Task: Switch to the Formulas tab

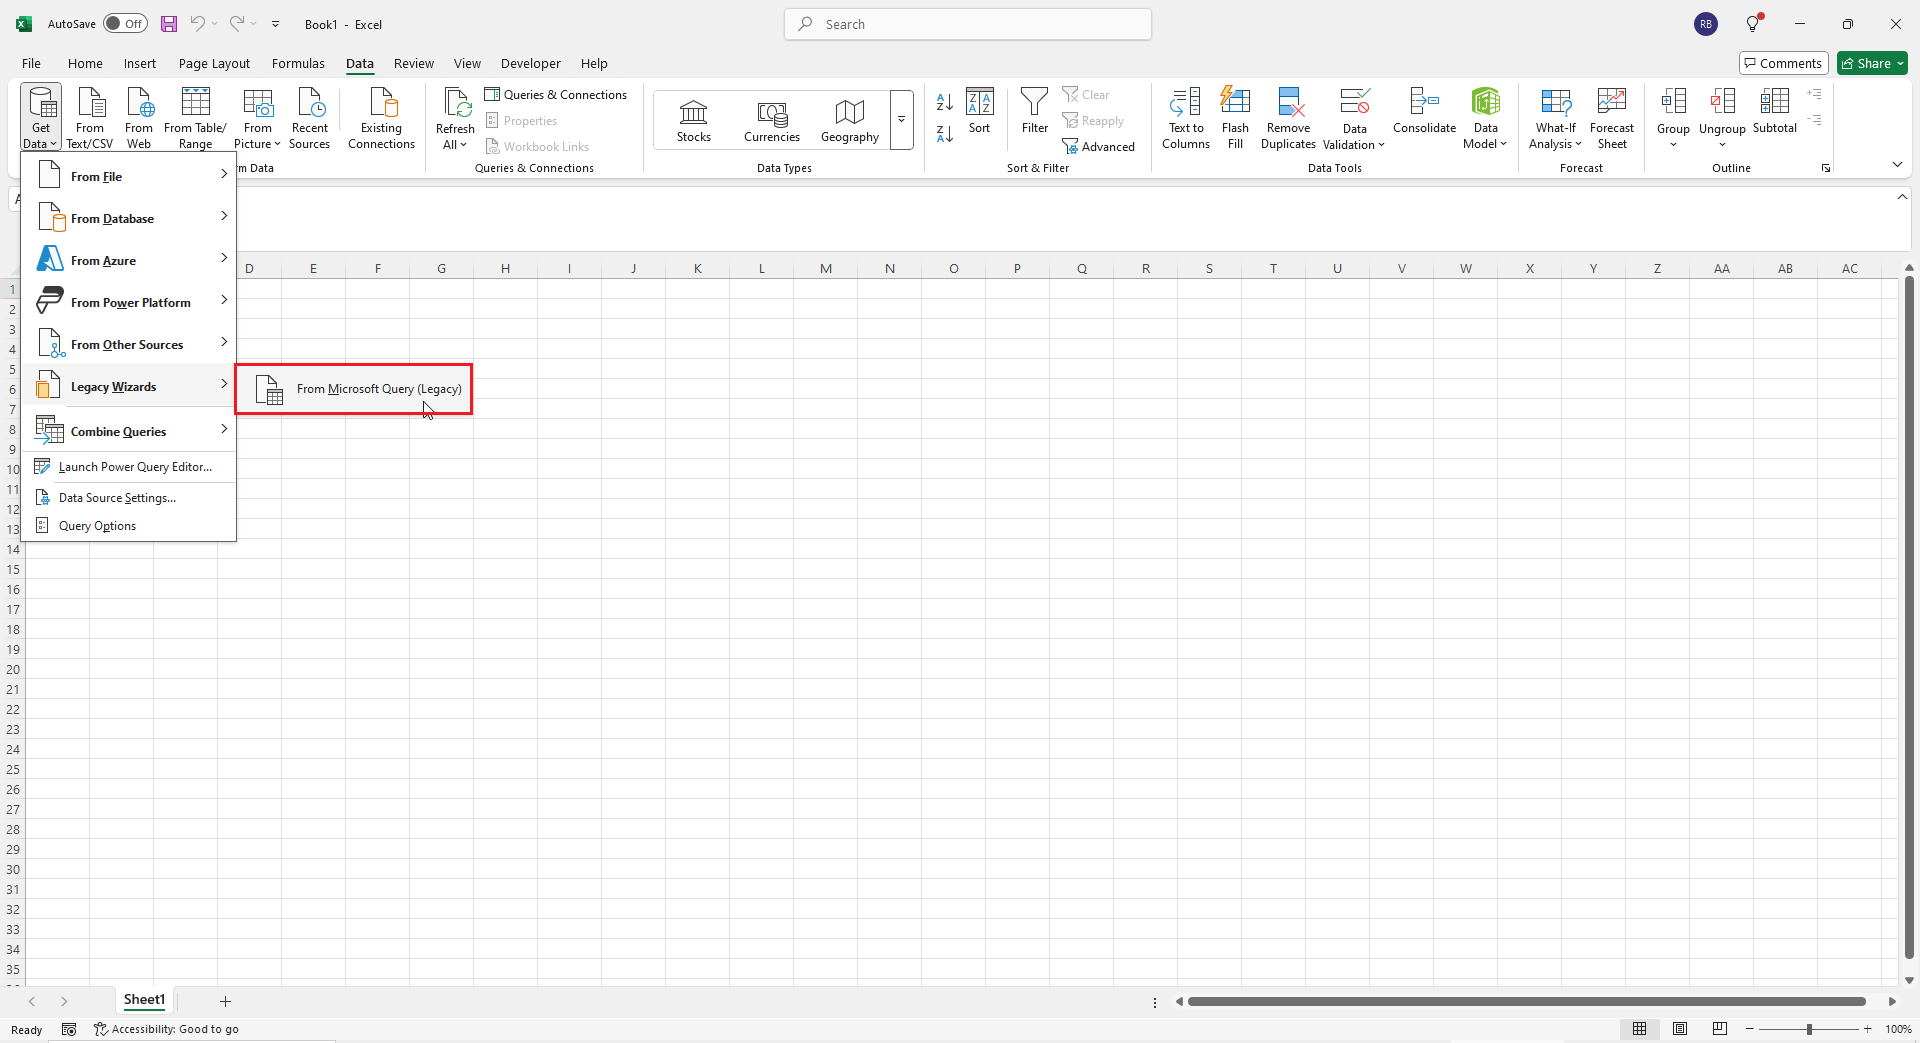Action: point(298,63)
